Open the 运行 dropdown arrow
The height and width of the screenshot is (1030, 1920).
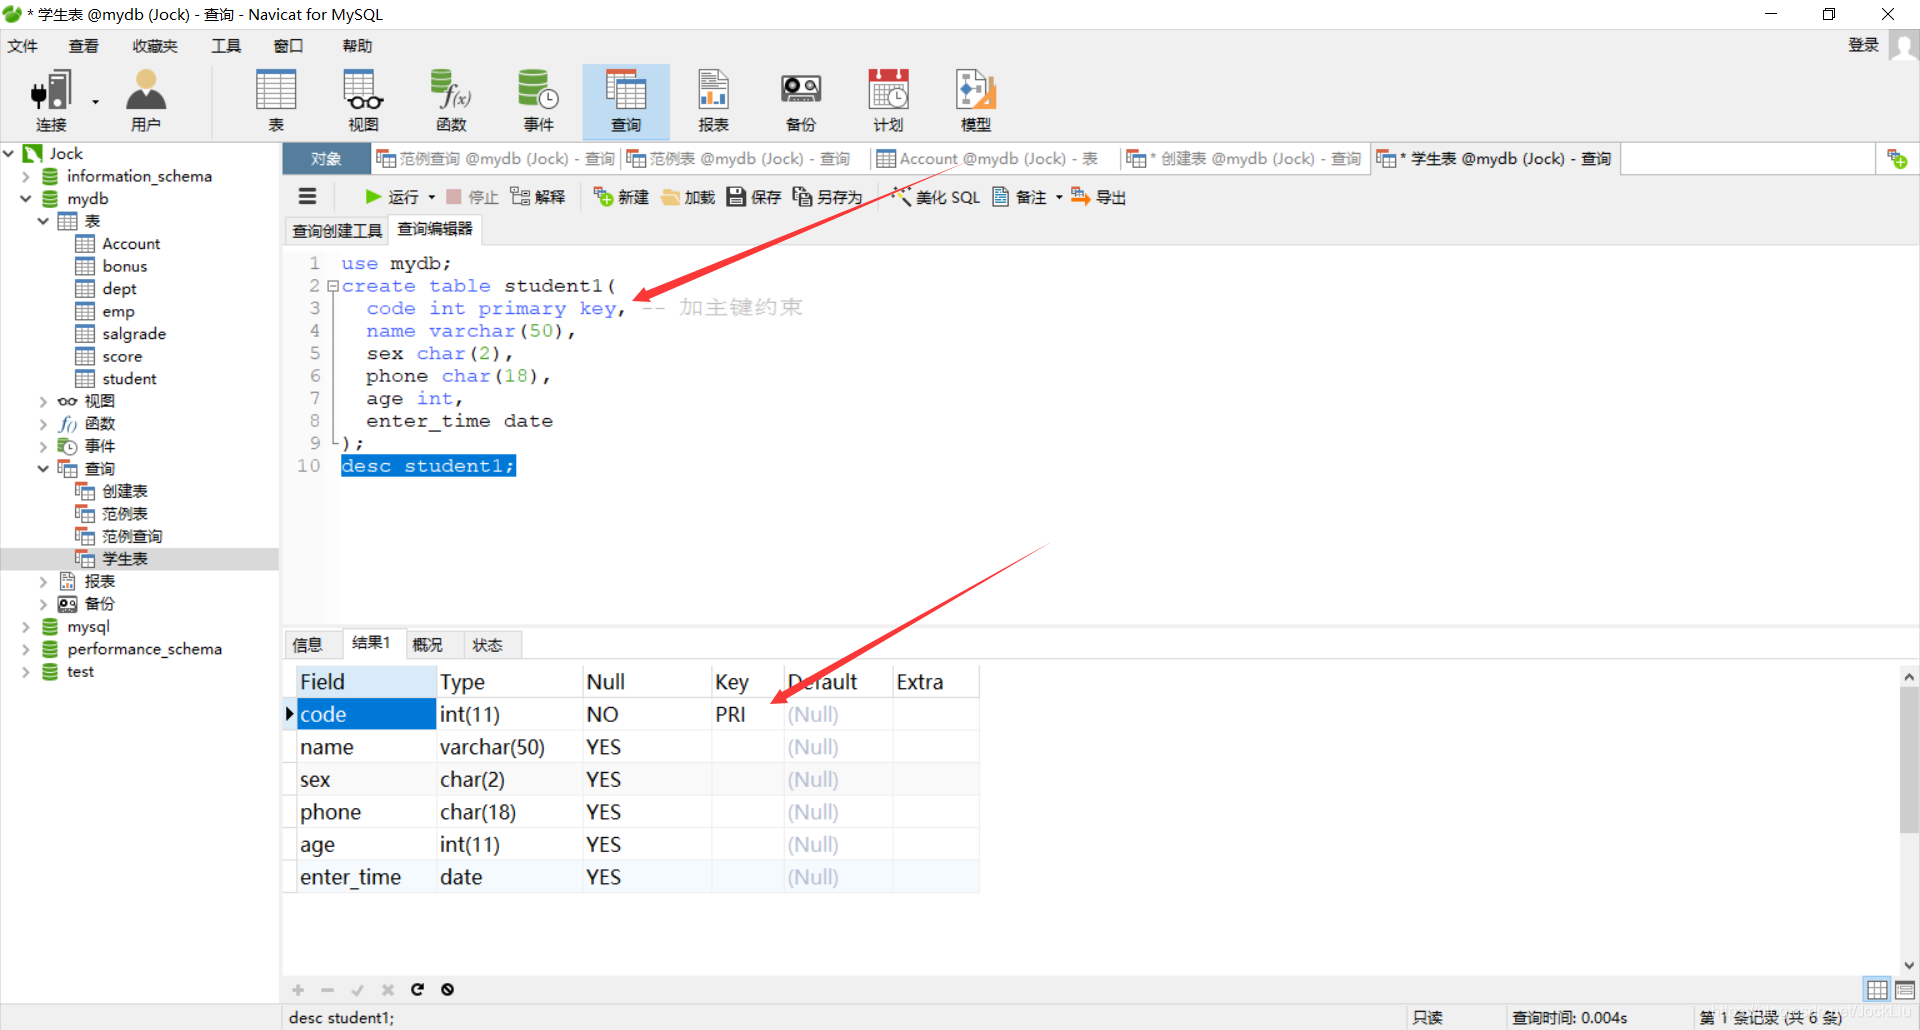[432, 197]
